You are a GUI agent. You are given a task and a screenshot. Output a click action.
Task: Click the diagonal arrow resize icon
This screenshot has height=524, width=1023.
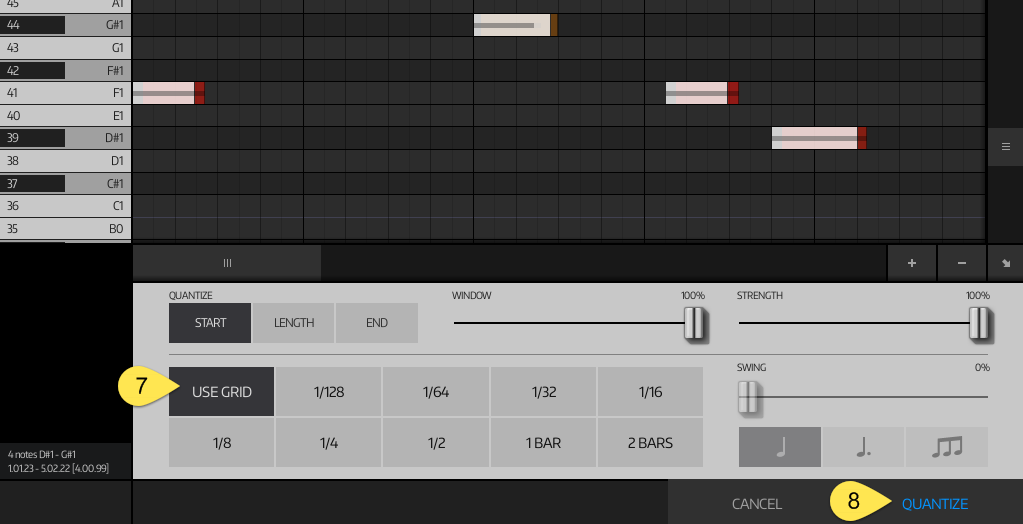point(1005,263)
